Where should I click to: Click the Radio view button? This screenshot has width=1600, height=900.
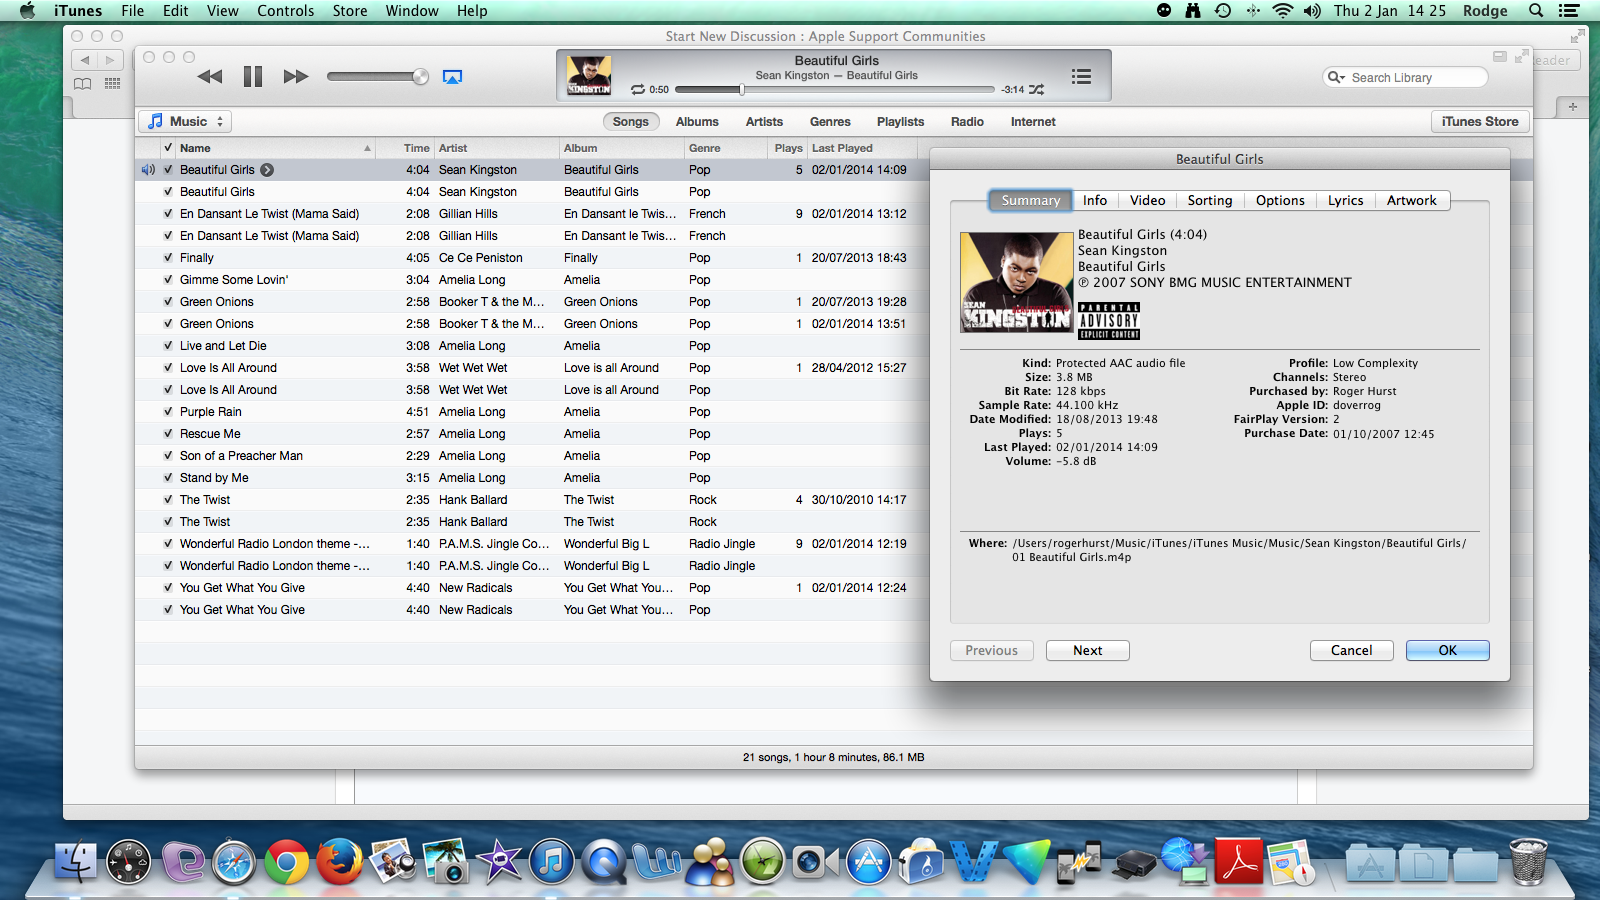(967, 122)
